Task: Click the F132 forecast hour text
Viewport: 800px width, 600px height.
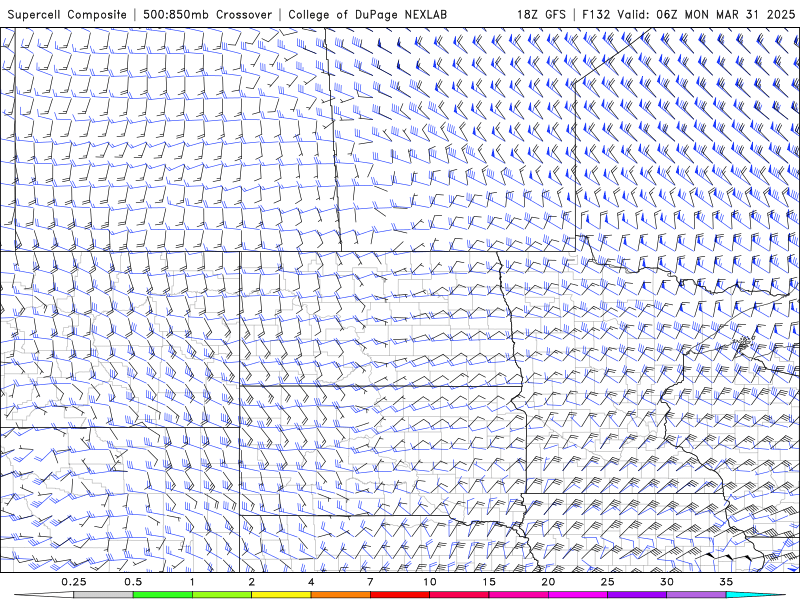Action: click(596, 14)
